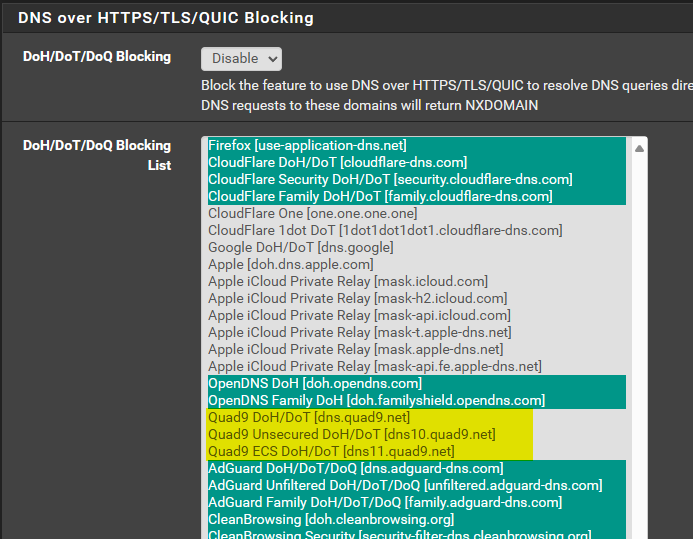Screen dimensions: 693x539
Task: Select CloudFlare DoH/DoT cloudflare-dns.com entry
Action: [x=417, y=162]
